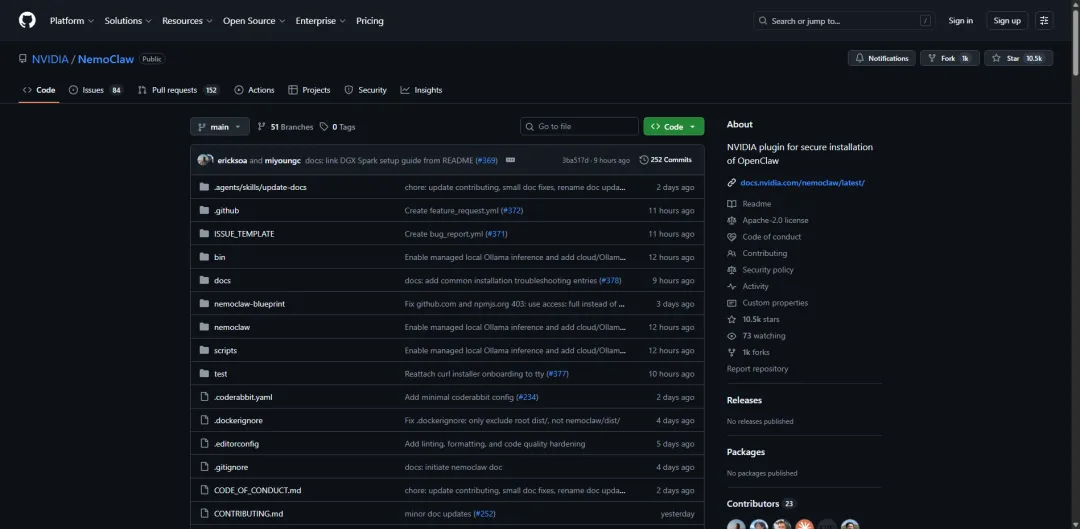Focus the Search or jump to field
Image resolution: width=1080 pixels, height=529 pixels.
click(x=844, y=21)
